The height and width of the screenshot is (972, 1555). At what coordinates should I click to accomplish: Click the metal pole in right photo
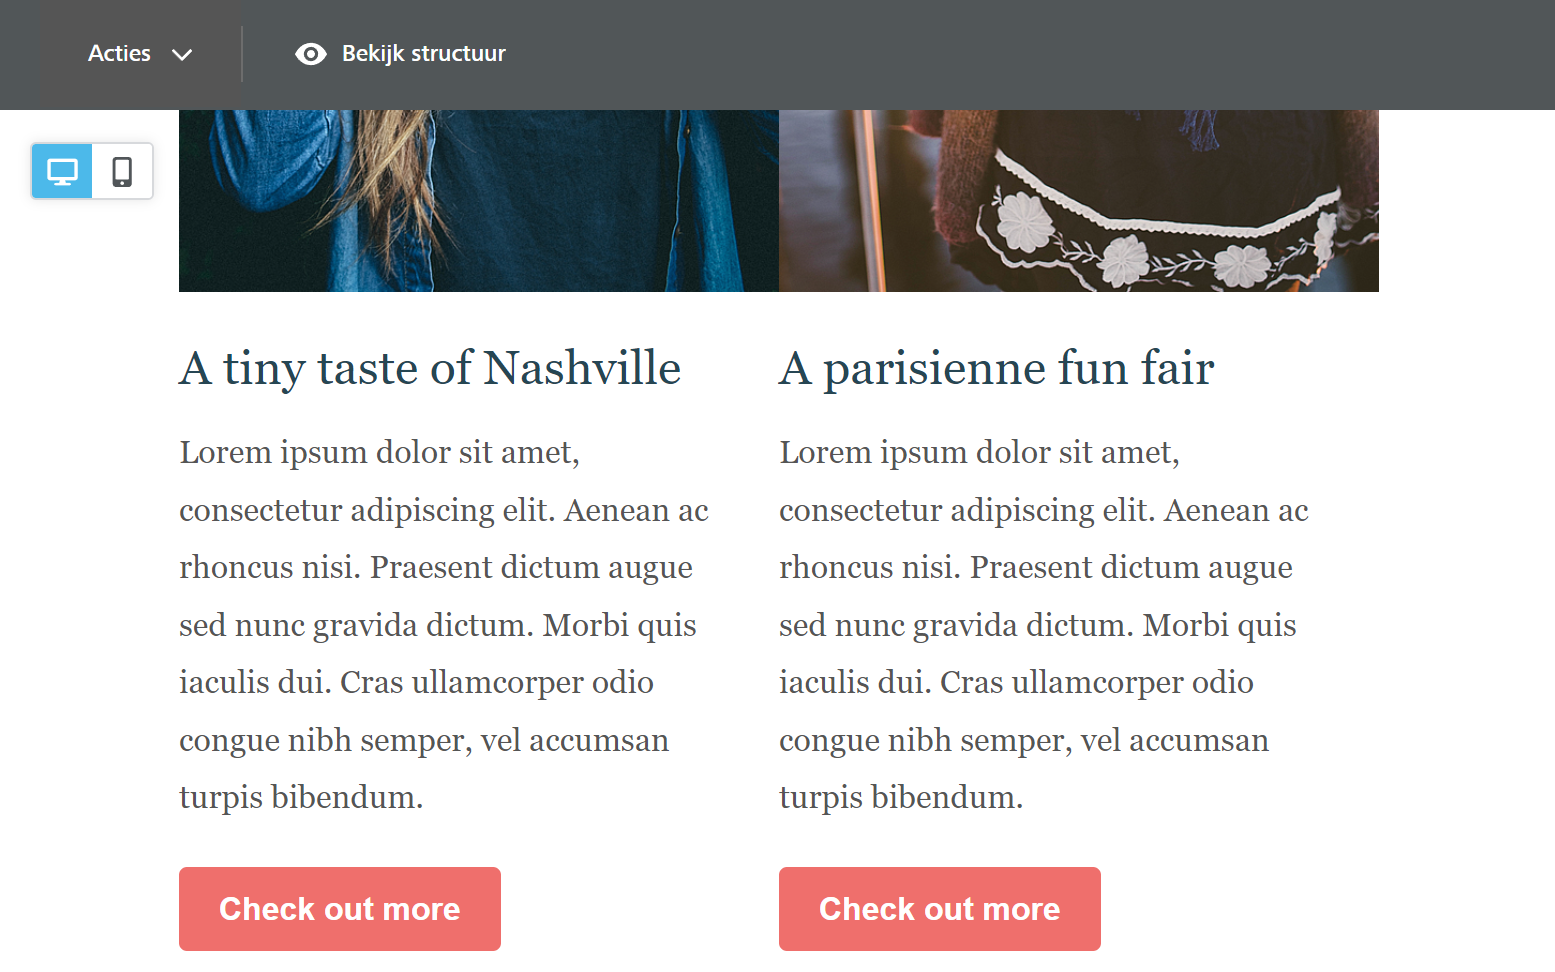870,200
